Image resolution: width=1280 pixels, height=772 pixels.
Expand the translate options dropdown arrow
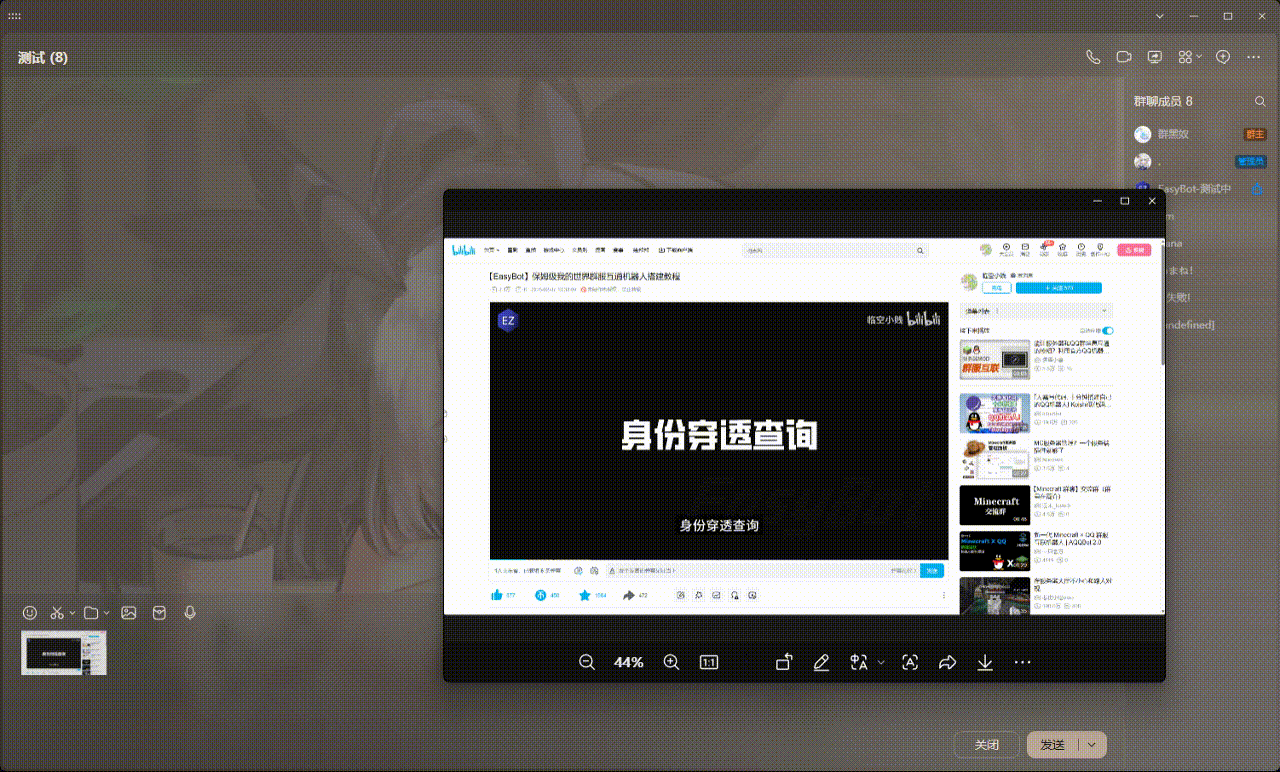(x=881, y=662)
